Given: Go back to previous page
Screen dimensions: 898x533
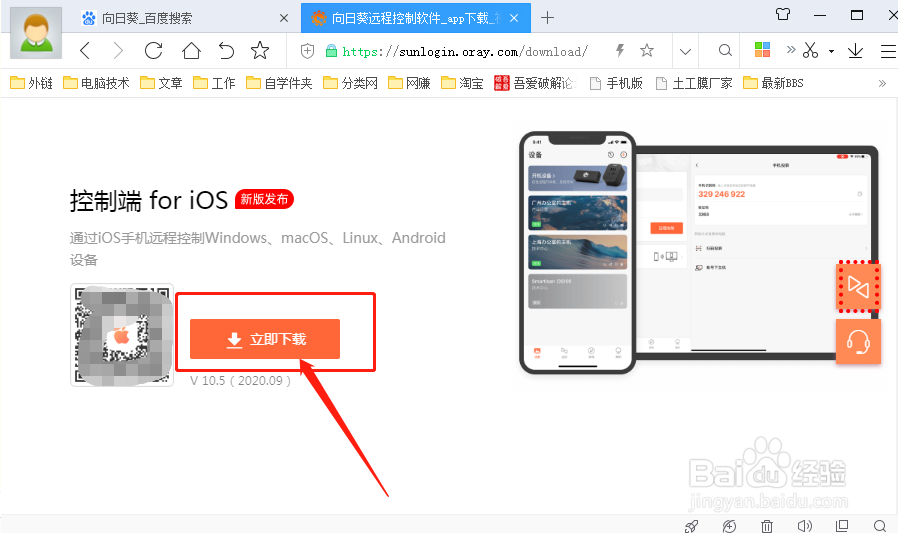Looking at the screenshot, I should click(x=85, y=51).
